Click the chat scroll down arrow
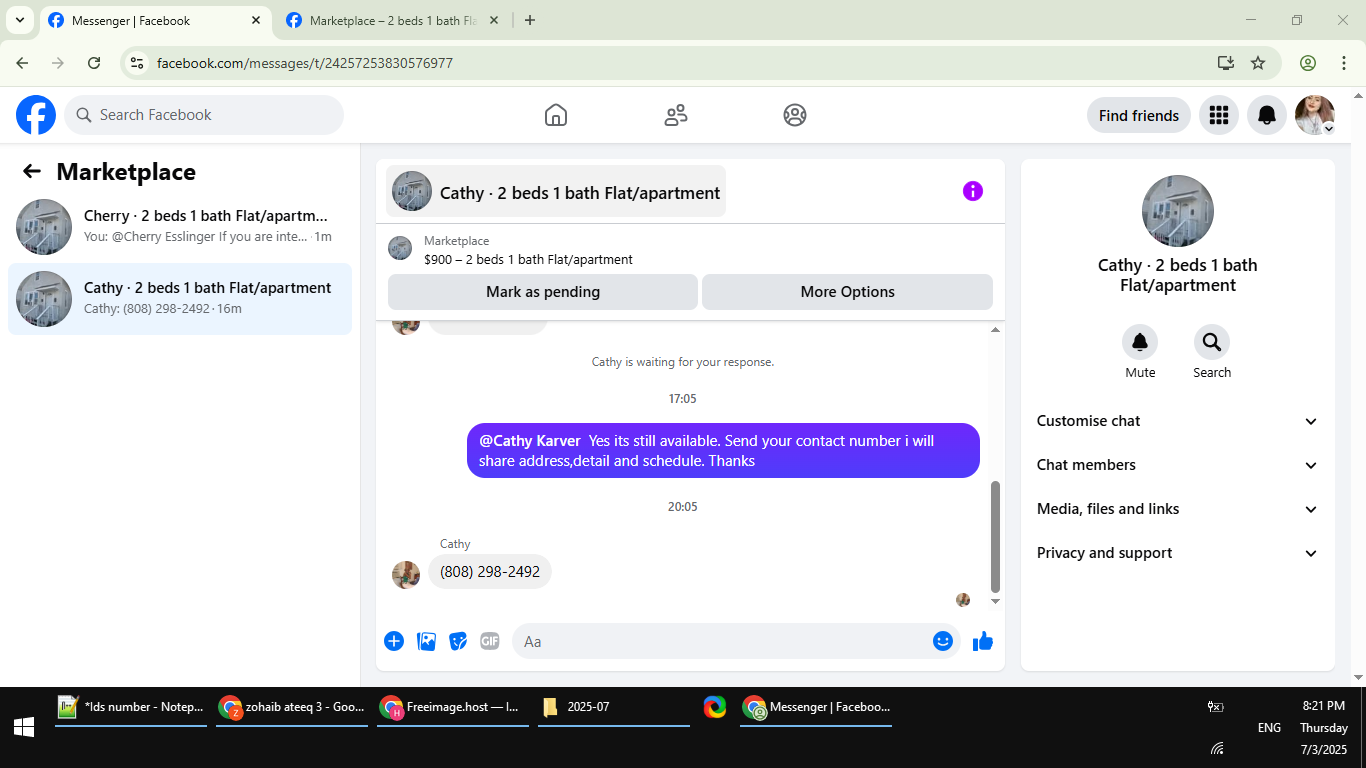The height and width of the screenshot is (768, 1366). pyautogui.click(x=995, y=601)
